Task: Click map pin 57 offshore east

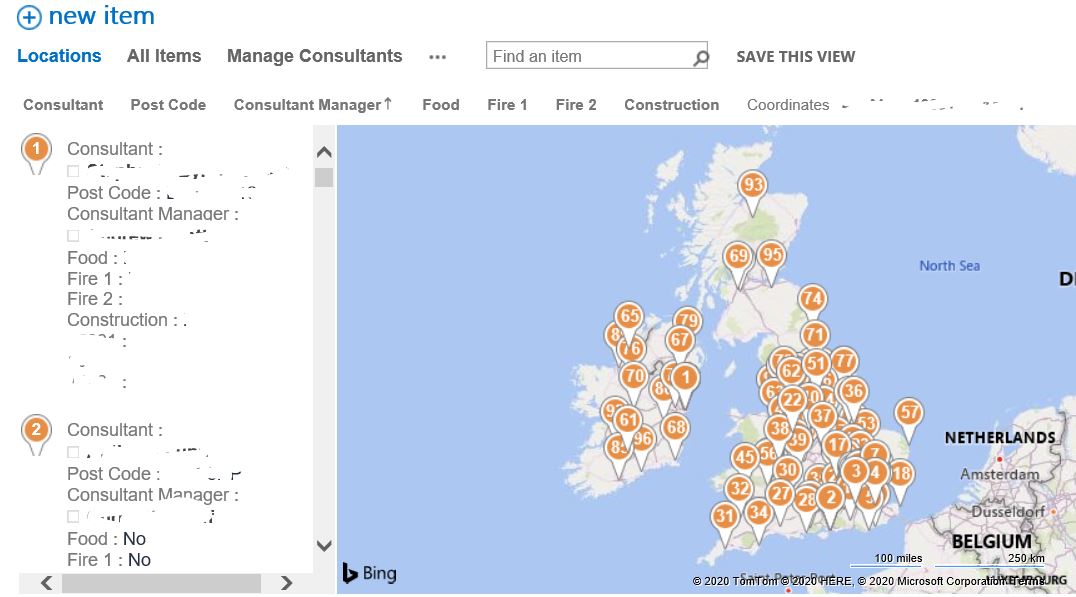Action: (x=909, y=412)
